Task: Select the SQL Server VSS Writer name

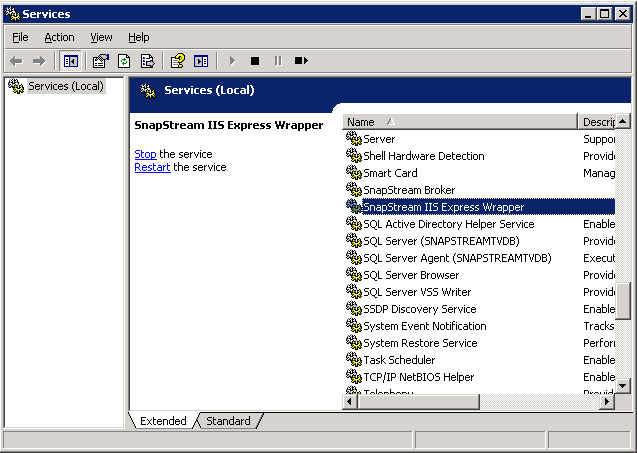Action: pyautogui.click(x=417, y=293)
